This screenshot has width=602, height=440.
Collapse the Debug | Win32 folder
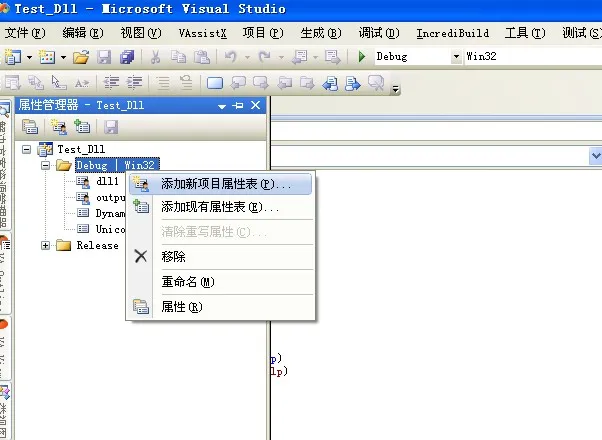click(45, 165)
